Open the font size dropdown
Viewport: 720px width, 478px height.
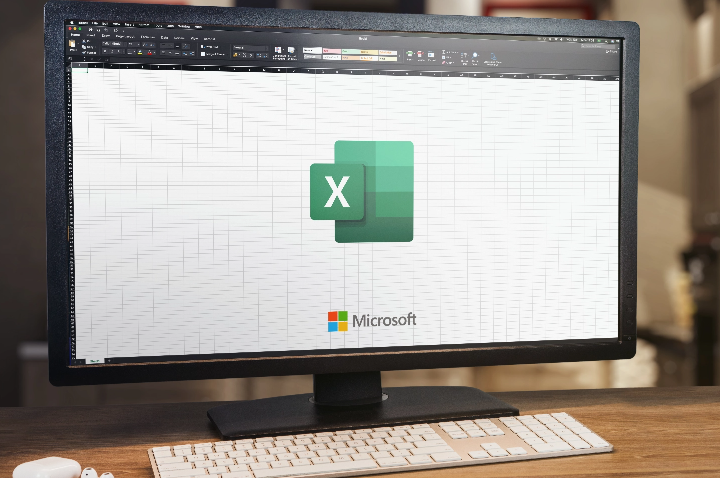(134, 44)
